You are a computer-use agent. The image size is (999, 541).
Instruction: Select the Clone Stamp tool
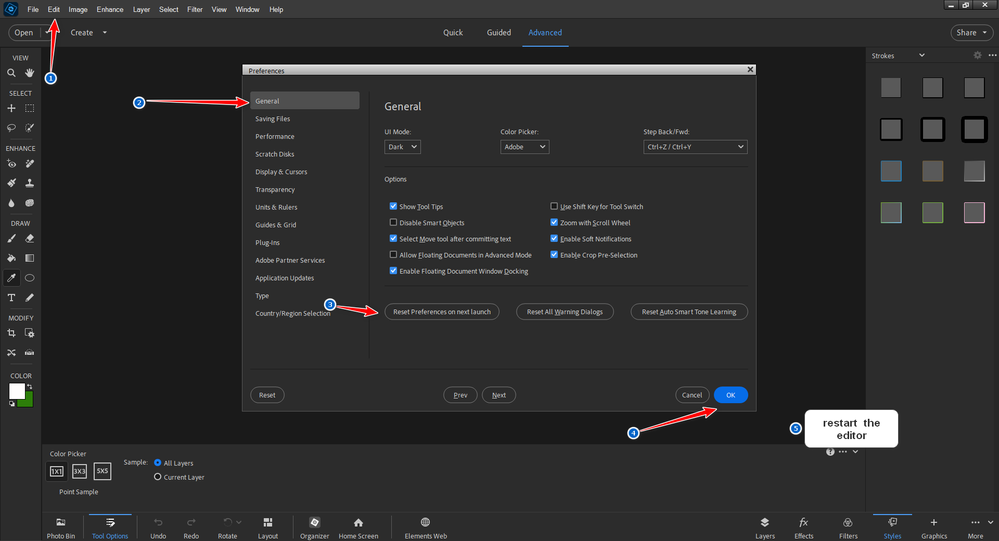click(29, 183)
